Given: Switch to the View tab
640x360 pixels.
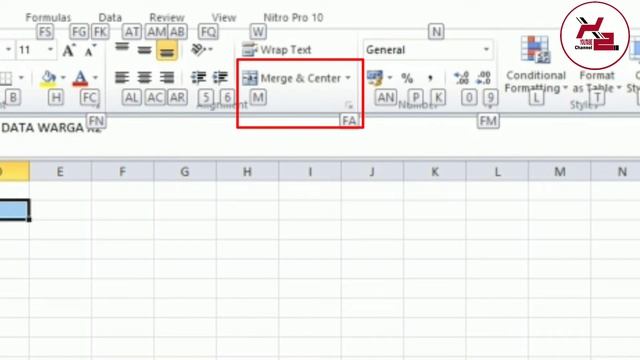Looking at the screenshot, I should (x=224, y=18).
